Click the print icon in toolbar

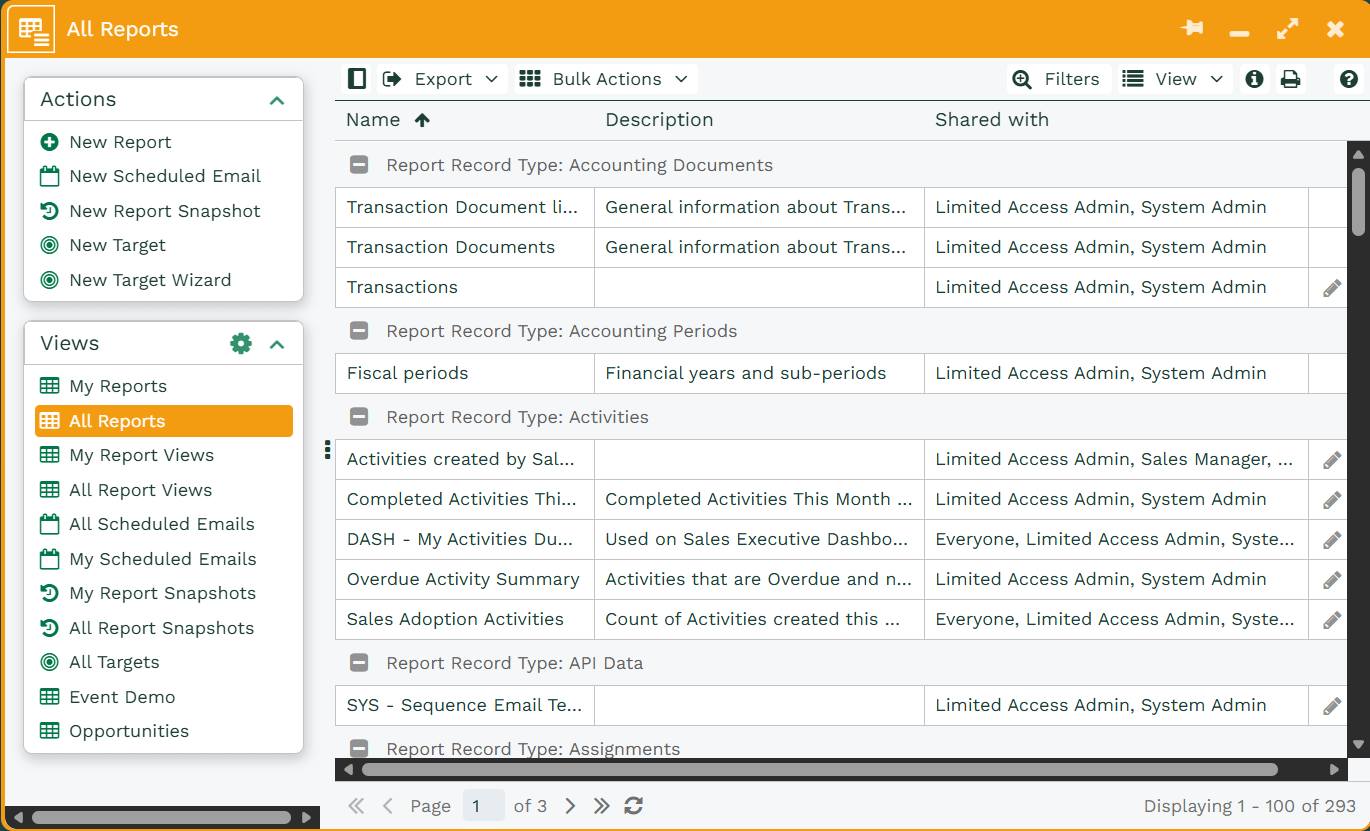[x=1290, y=79]
